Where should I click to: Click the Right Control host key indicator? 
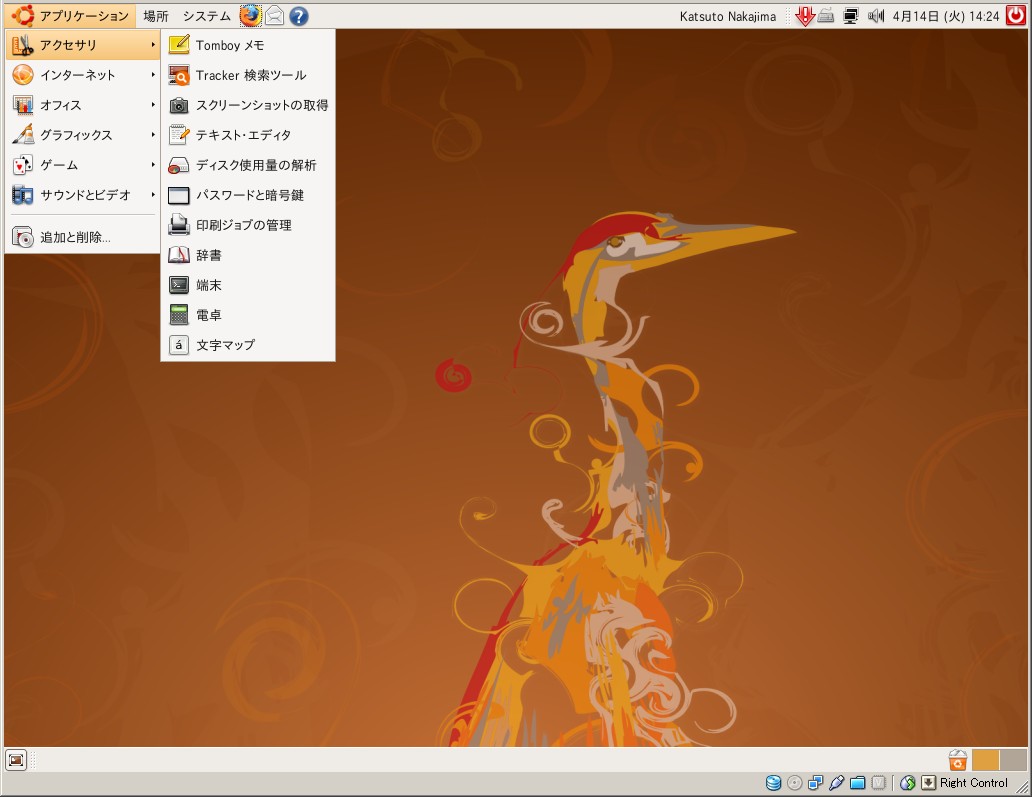[x=973, y=783]
